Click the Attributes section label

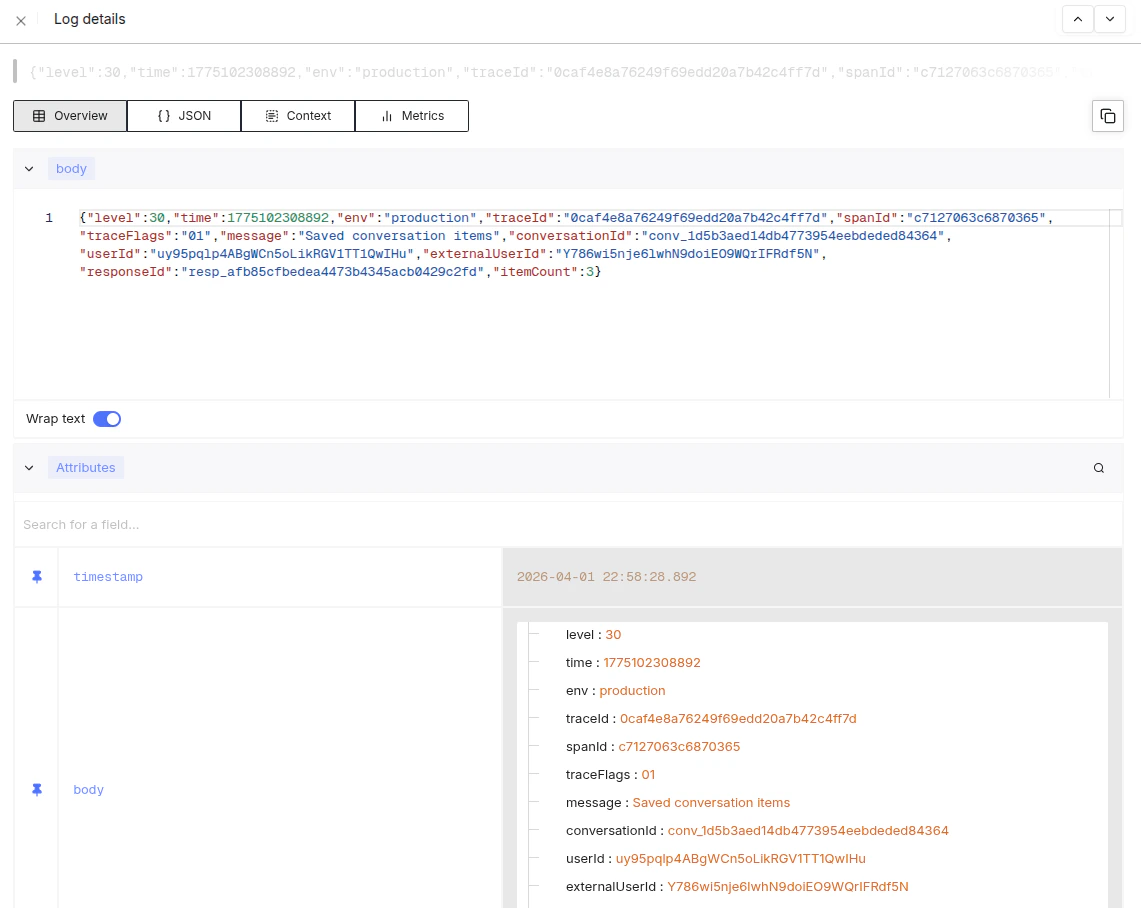pyautogui.click(x=86, y=468)
